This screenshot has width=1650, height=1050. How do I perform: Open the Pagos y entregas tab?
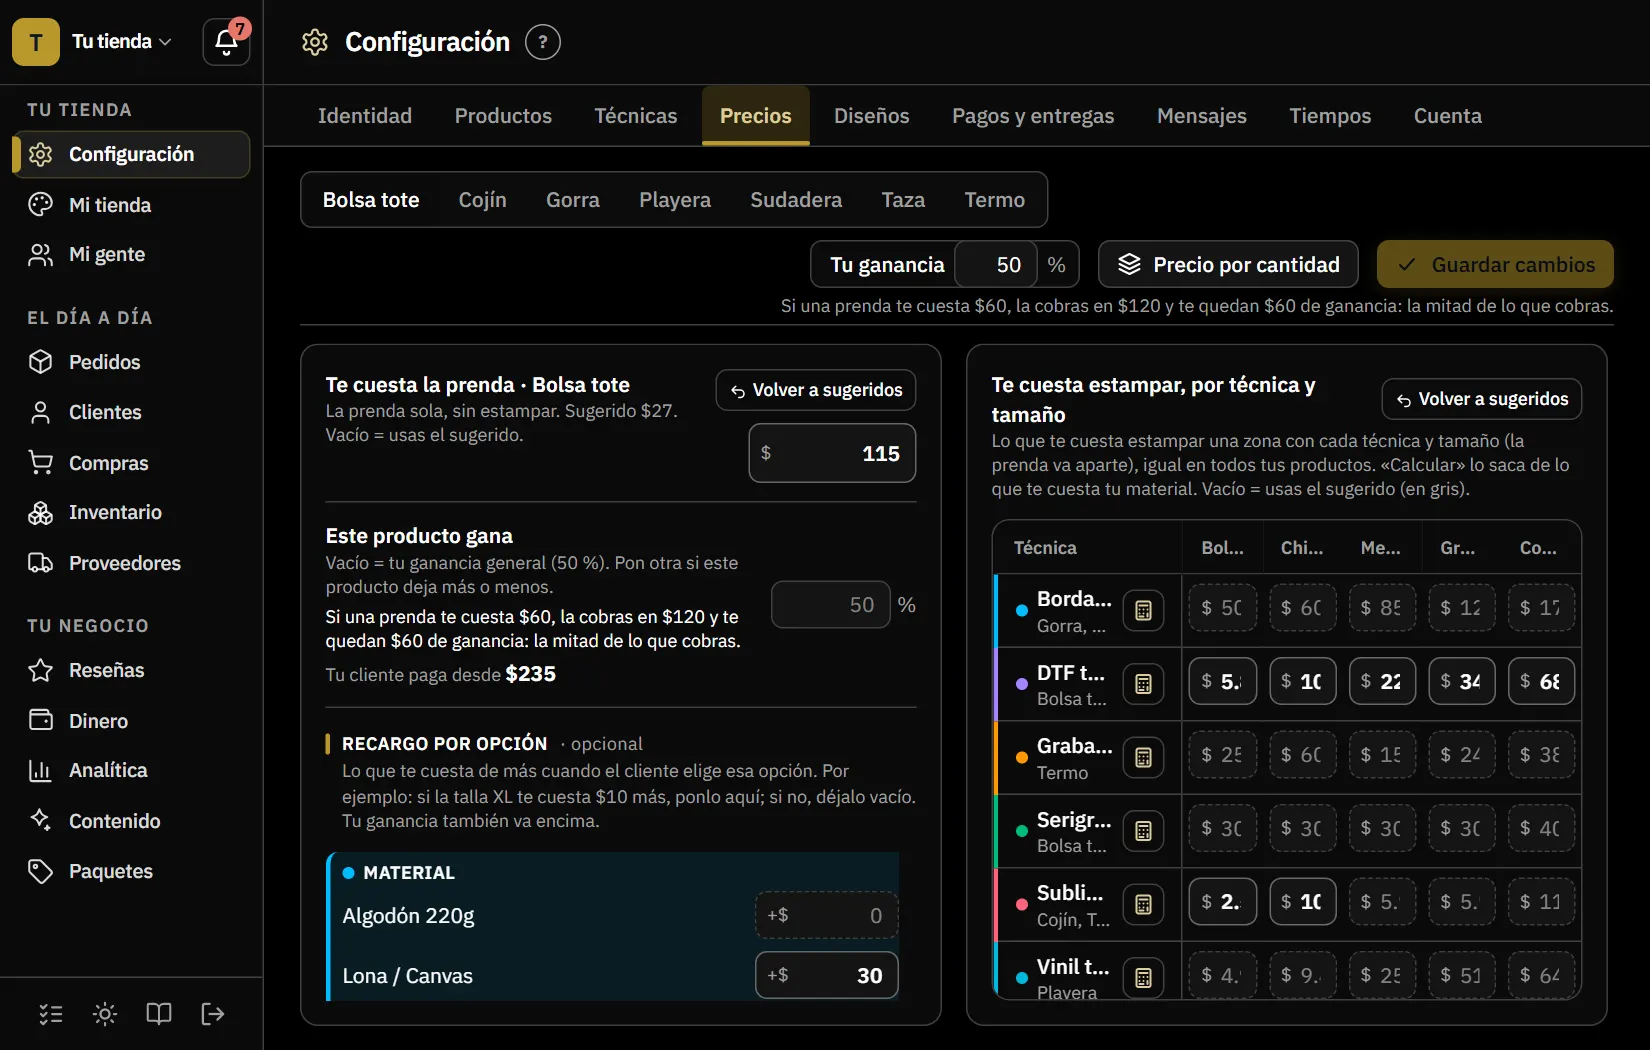pos(1033,116)
